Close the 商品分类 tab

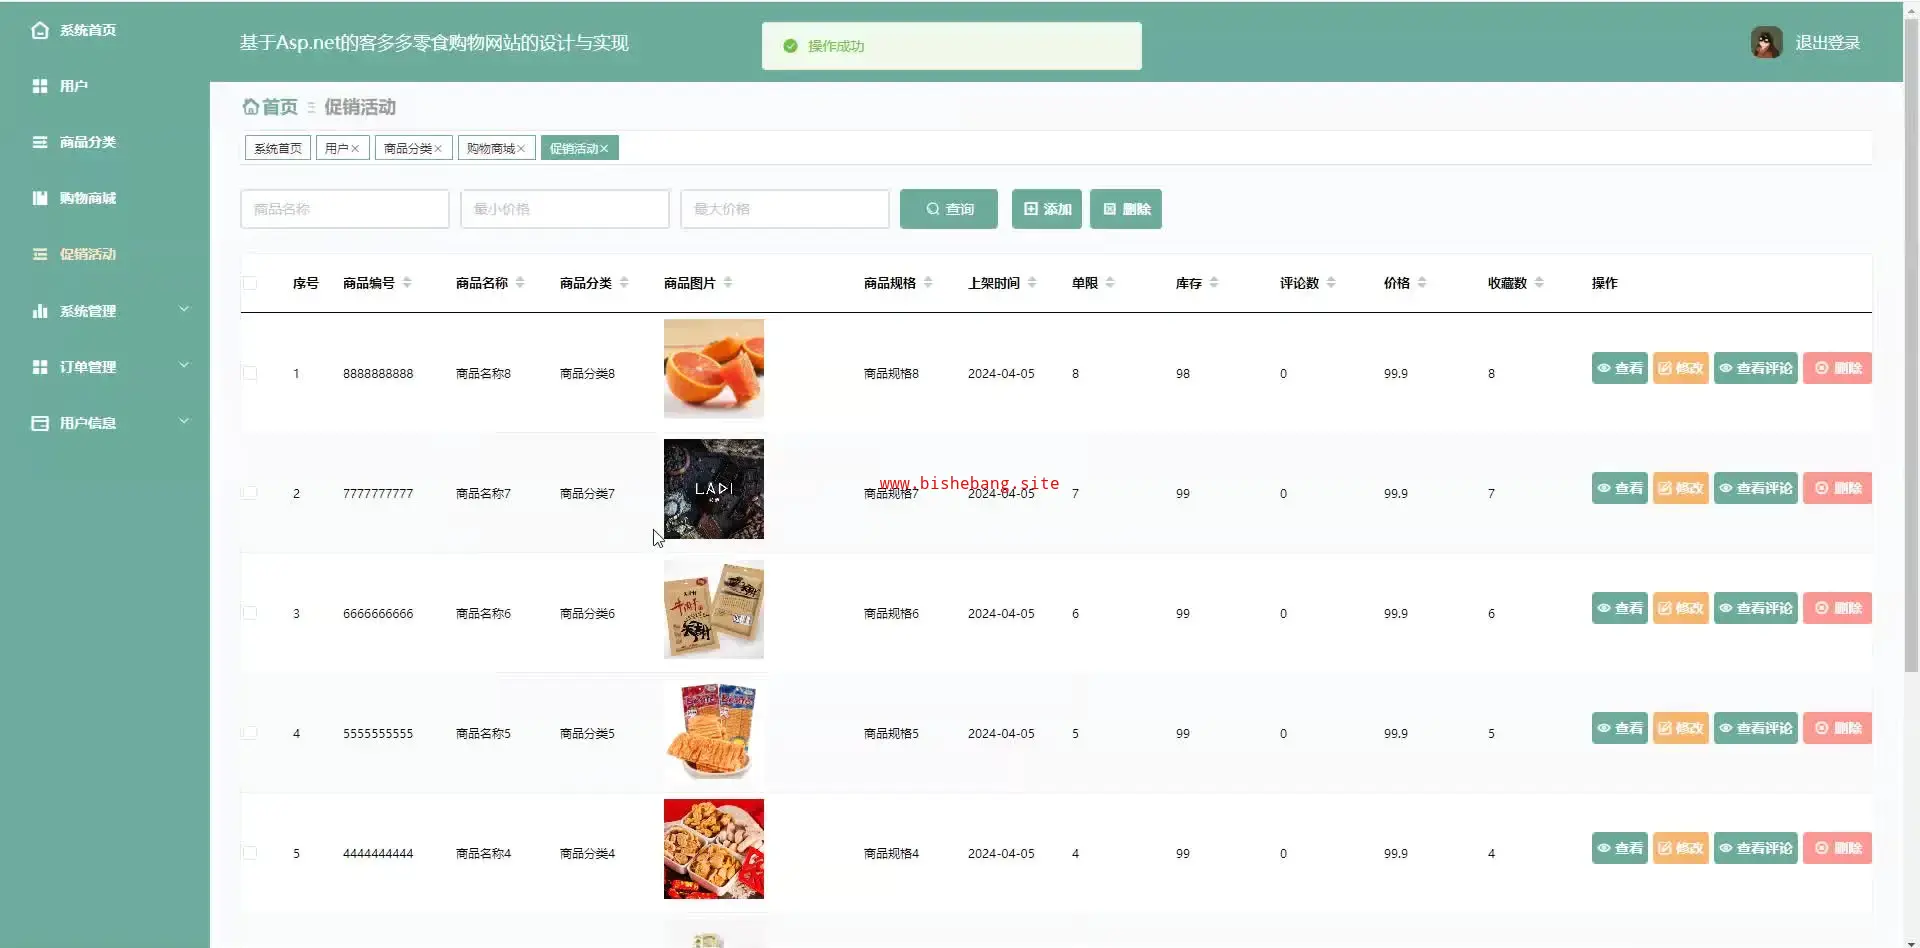pyautogui.click(x=438, y=148)
